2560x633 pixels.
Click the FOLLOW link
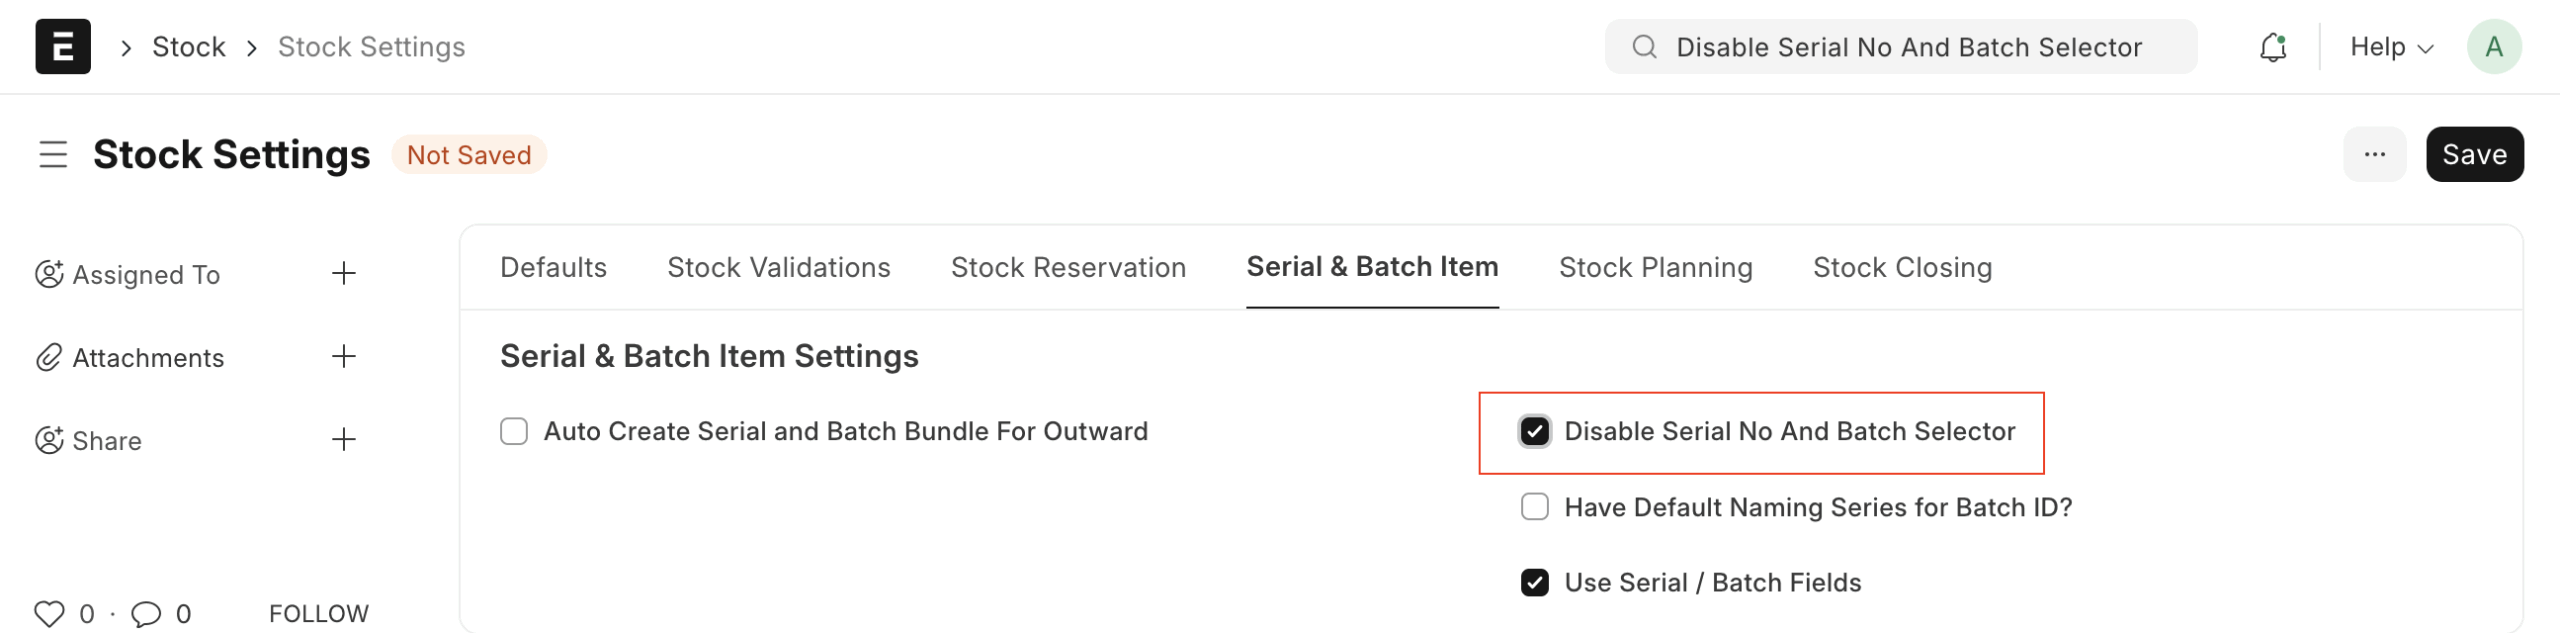click(x=318, y=613)
